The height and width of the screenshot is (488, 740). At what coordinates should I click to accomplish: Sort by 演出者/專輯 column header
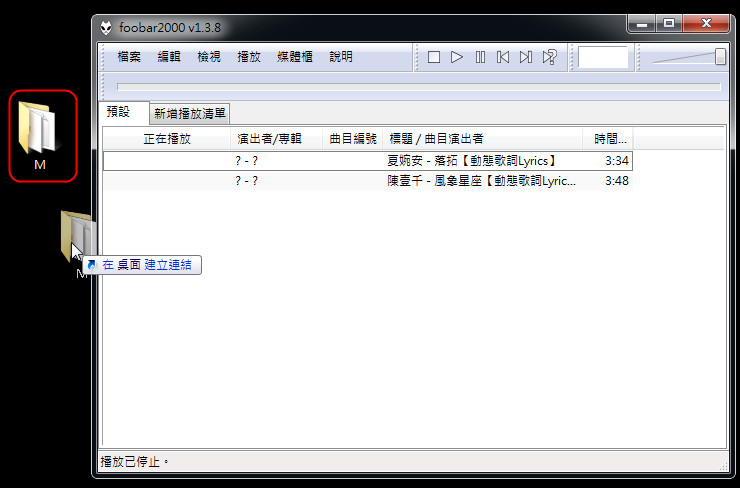[x=276, y=139]
